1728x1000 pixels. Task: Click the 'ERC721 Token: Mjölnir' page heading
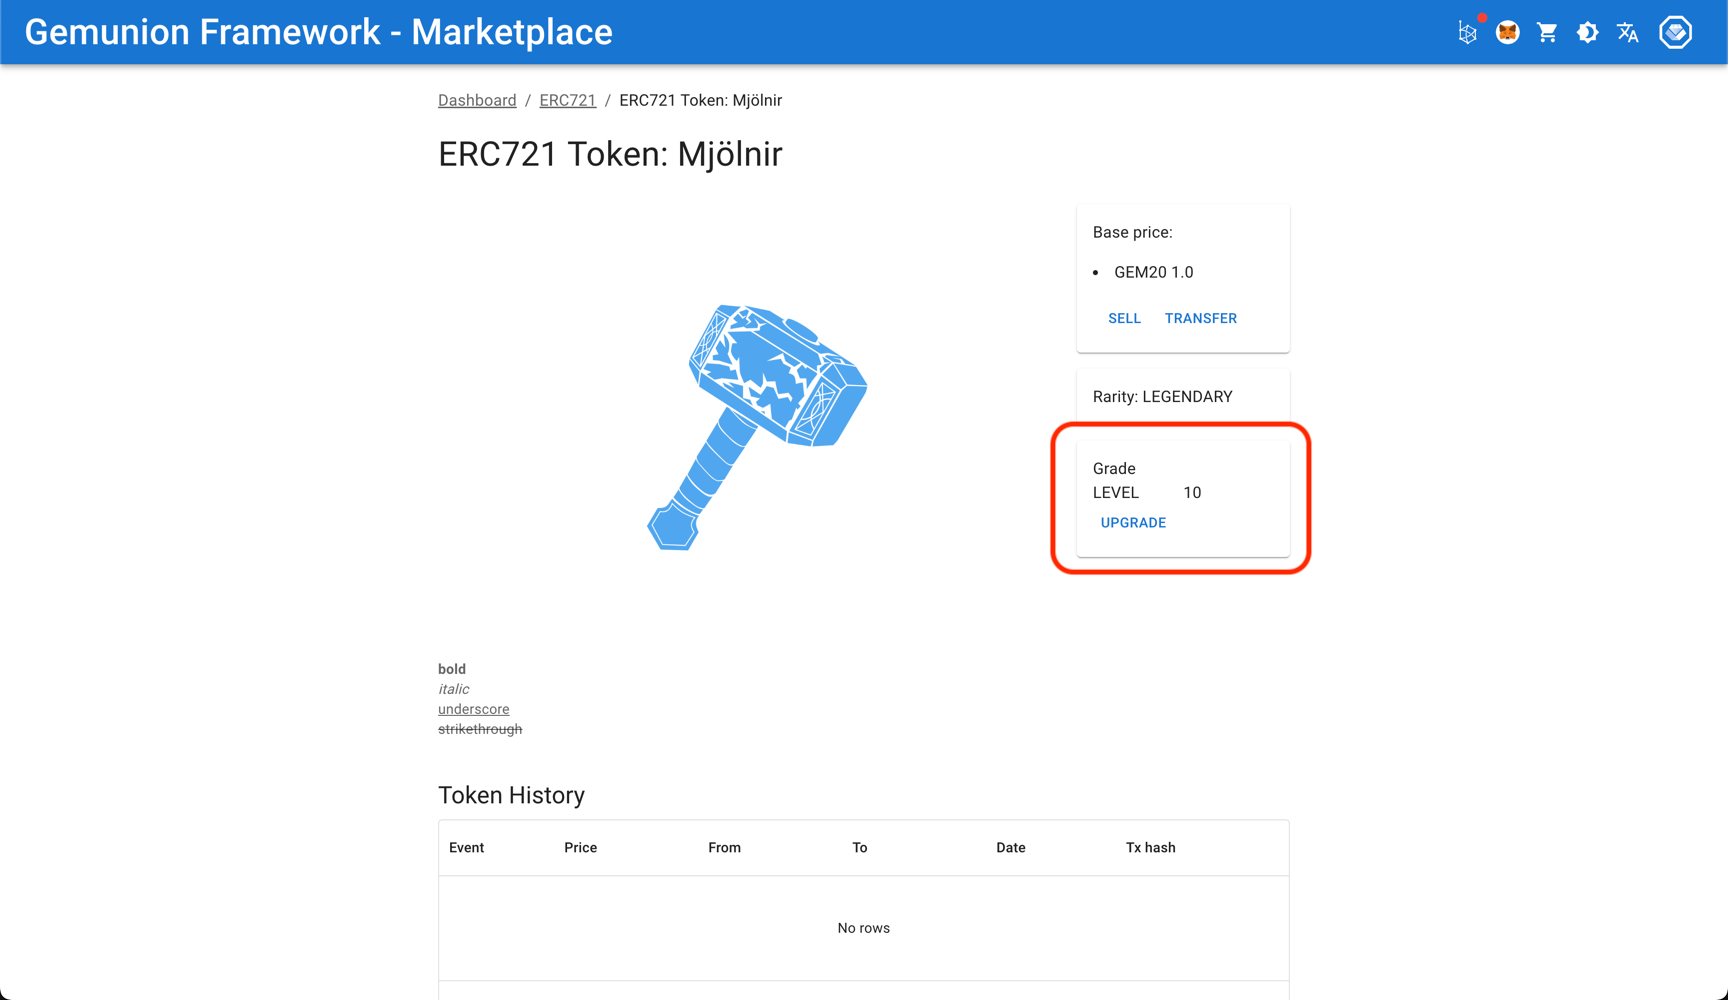610,154
